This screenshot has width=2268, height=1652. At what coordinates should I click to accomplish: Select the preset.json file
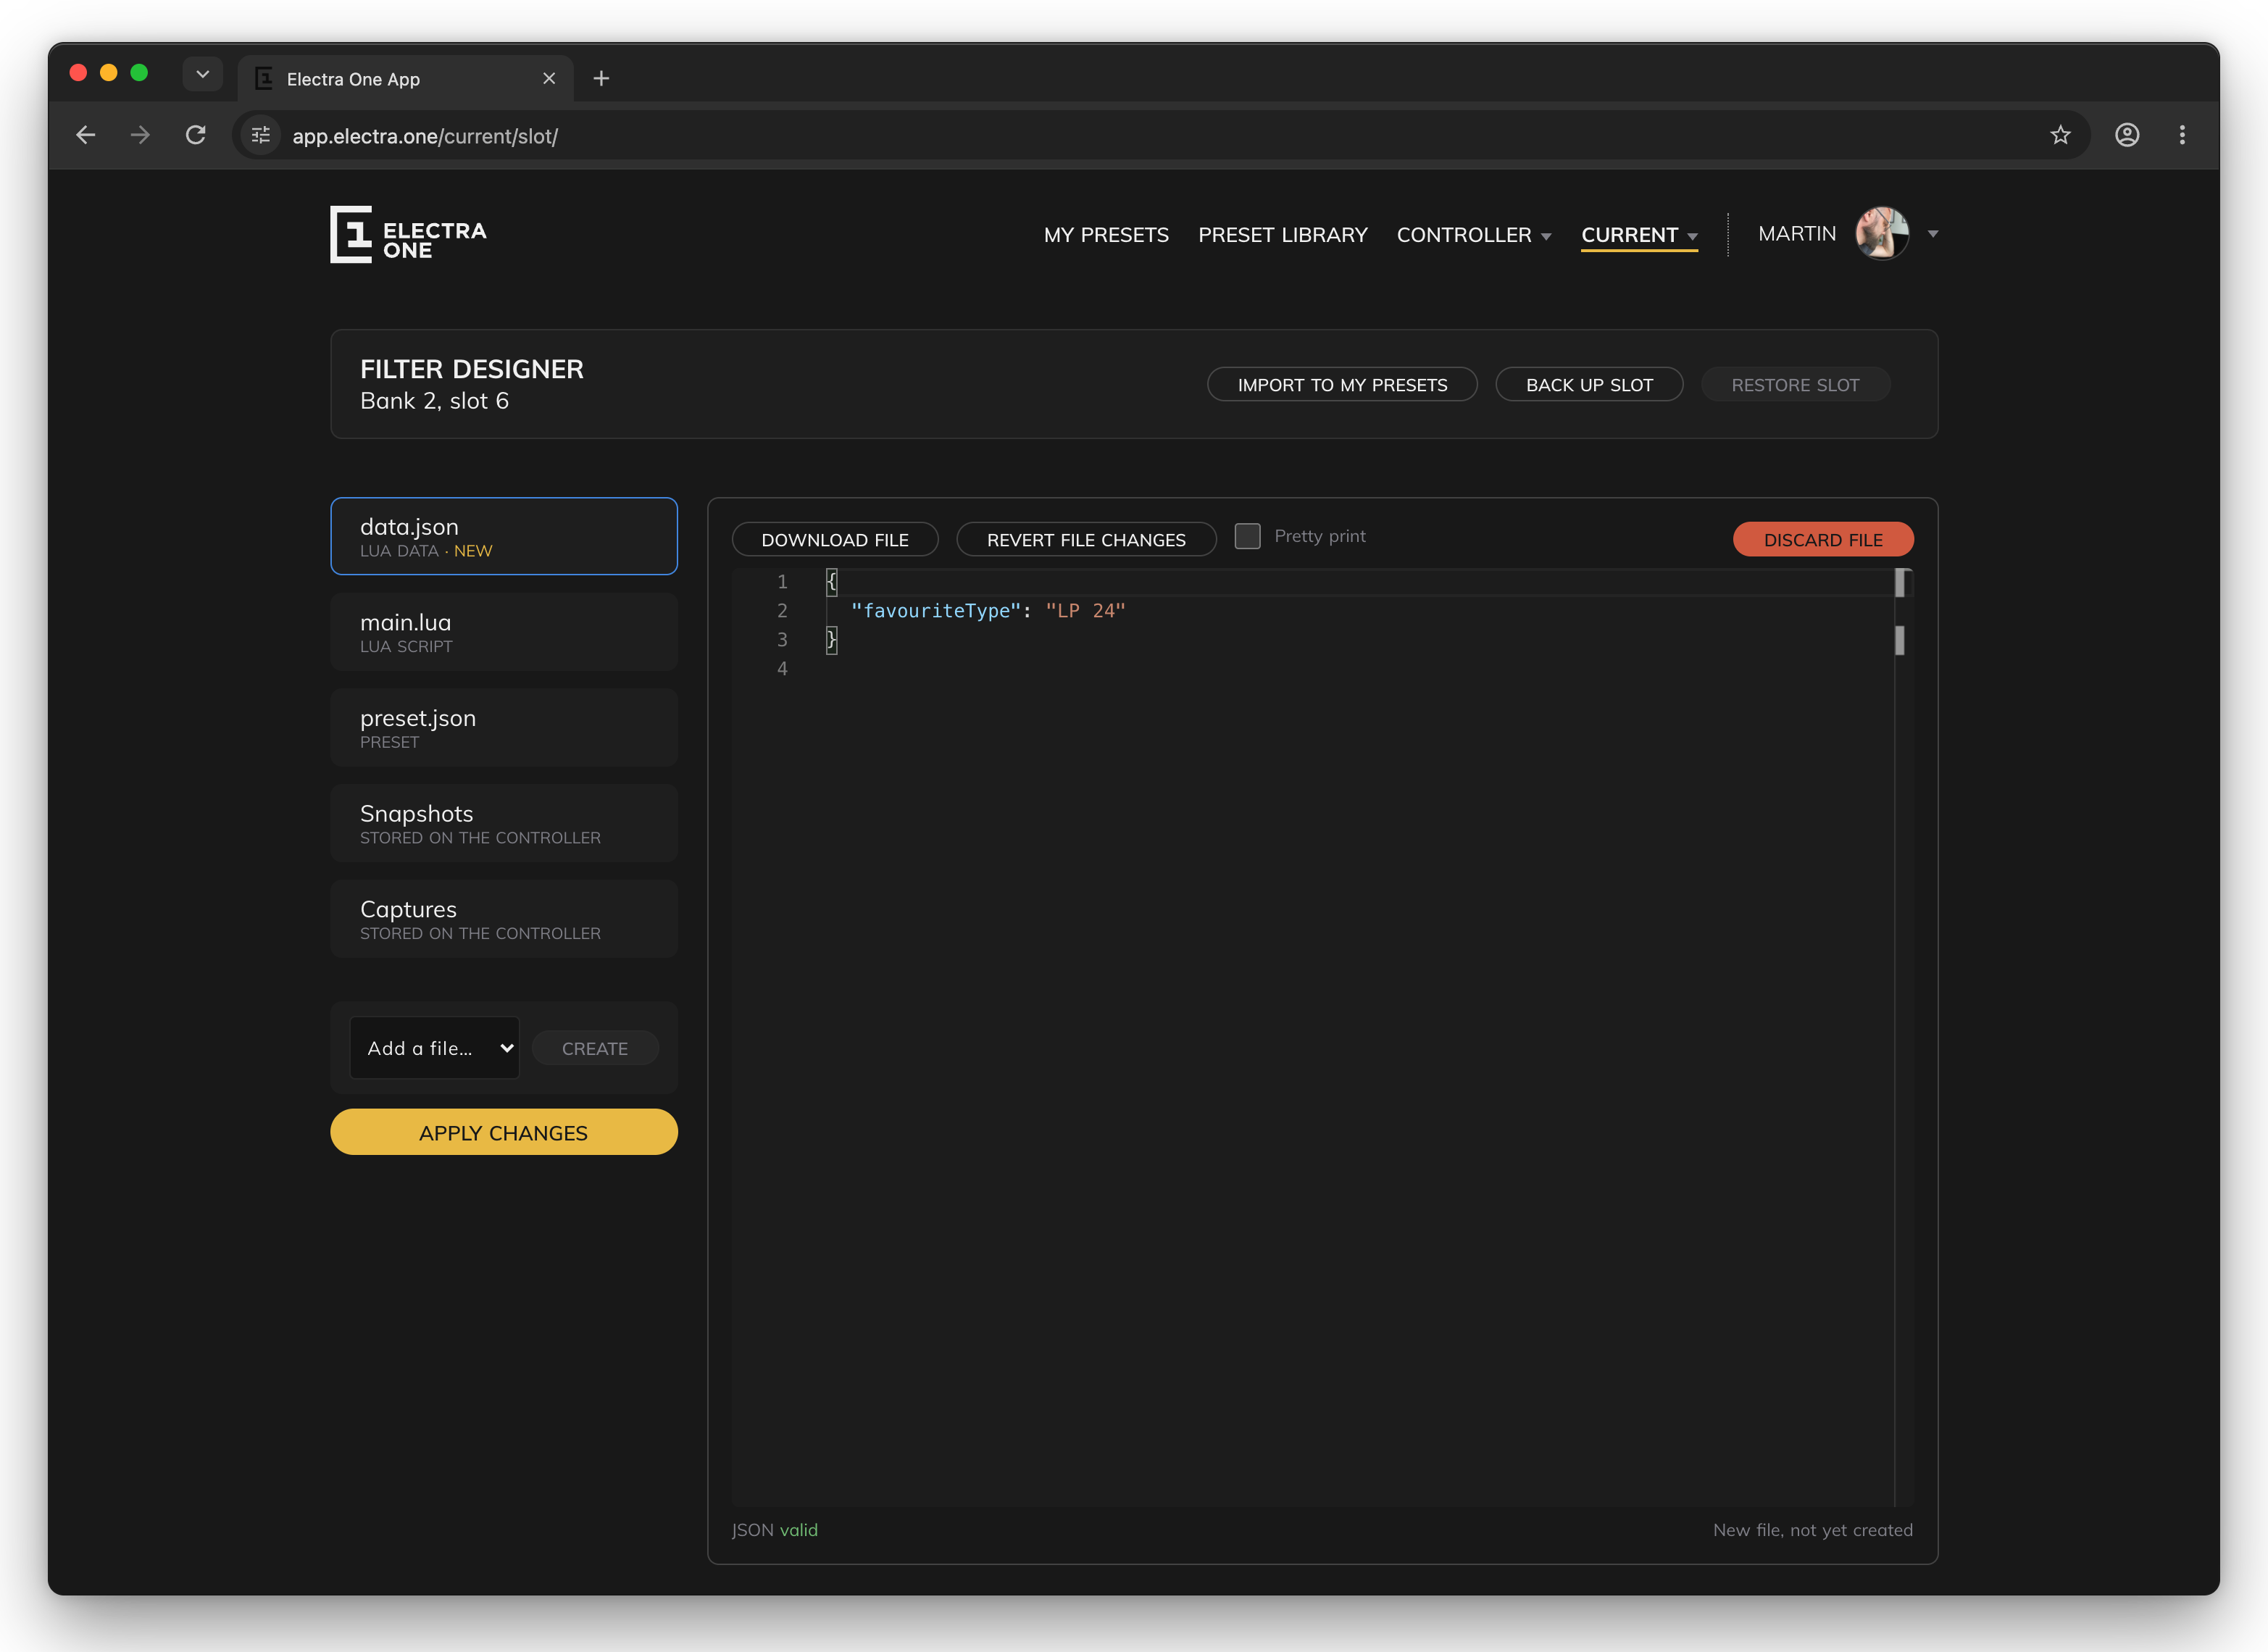(x=504, y=728)
